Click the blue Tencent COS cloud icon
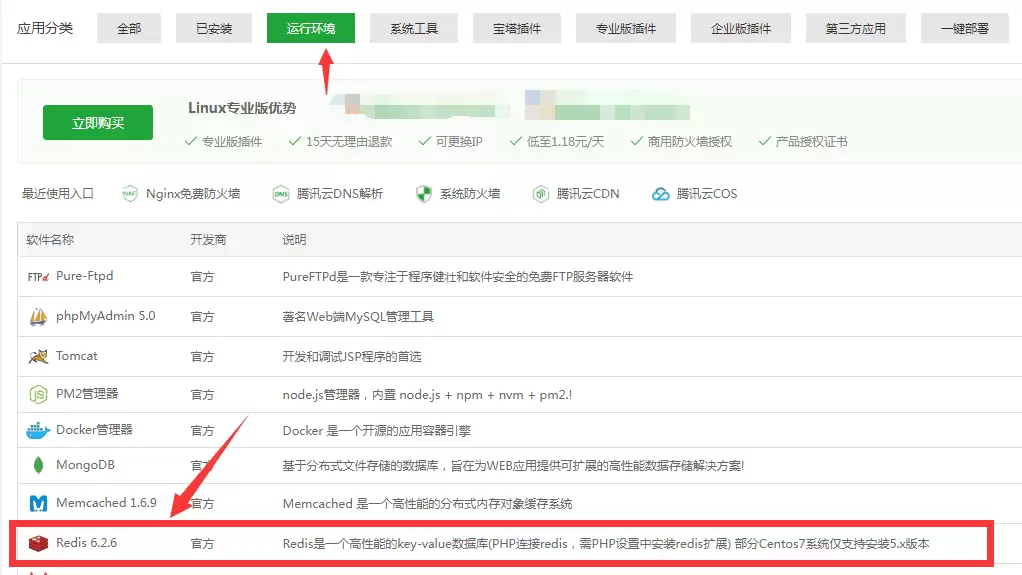Viewport: 1022px width, 575px height. coord(661,194)
